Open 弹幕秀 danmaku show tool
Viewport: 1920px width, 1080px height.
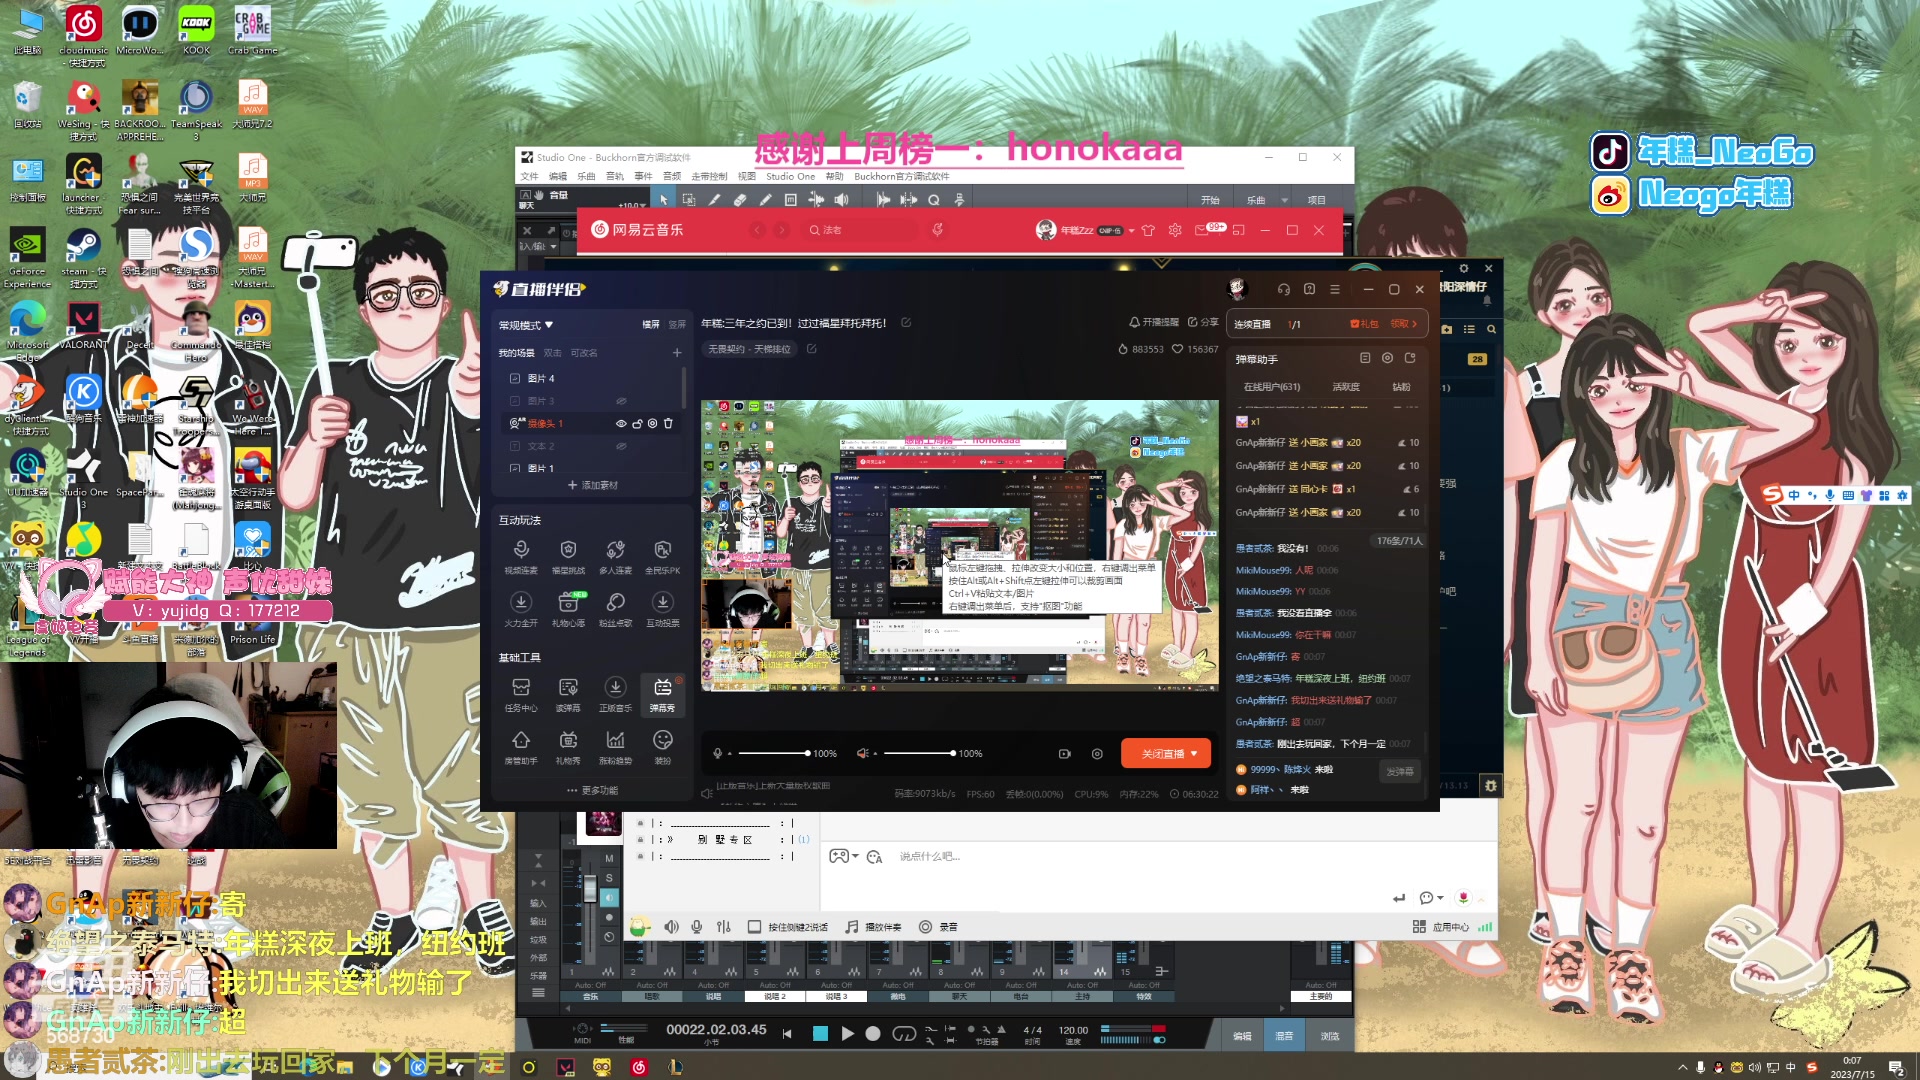coord(662,694)
